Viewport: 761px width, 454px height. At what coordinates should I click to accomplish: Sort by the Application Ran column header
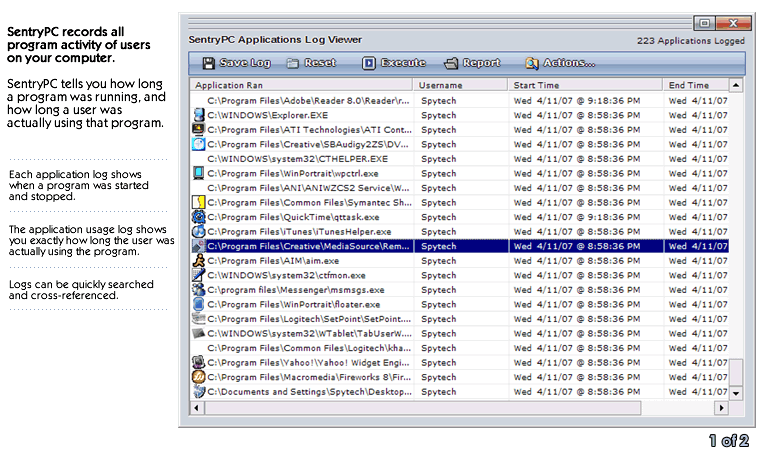coord(301,85)
